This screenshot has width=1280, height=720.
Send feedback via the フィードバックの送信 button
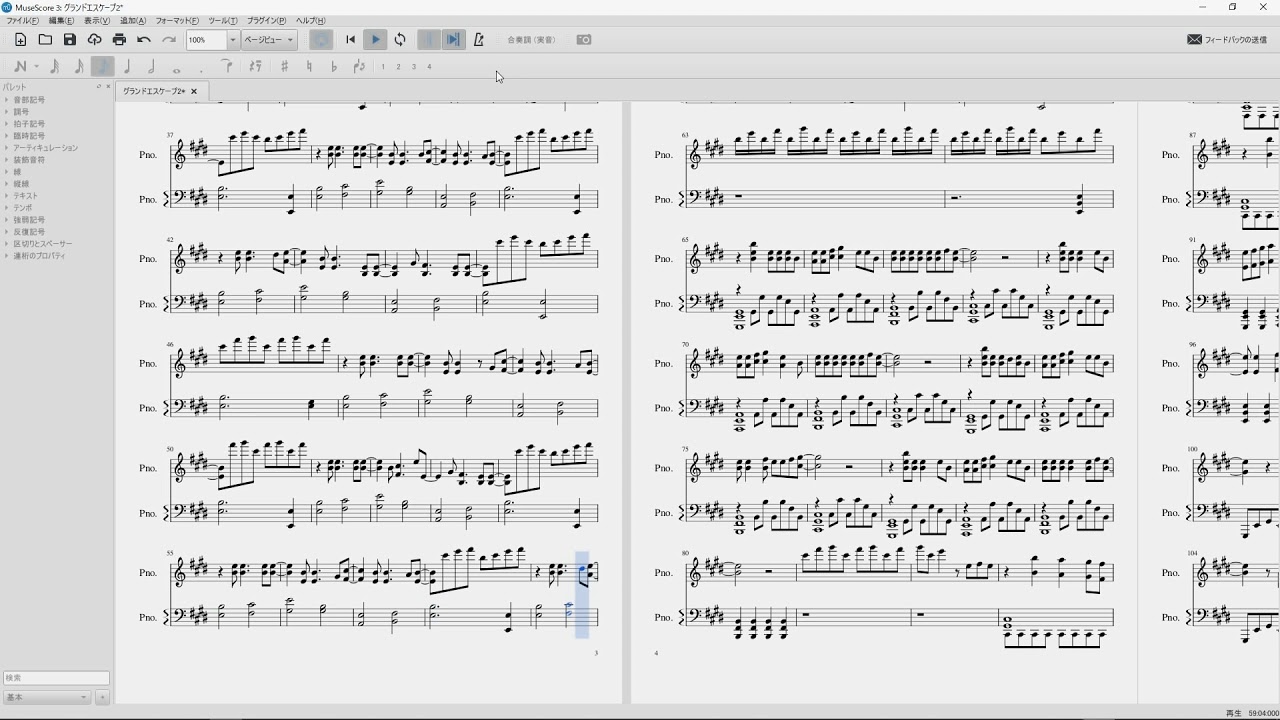(x=1227, y=40)
